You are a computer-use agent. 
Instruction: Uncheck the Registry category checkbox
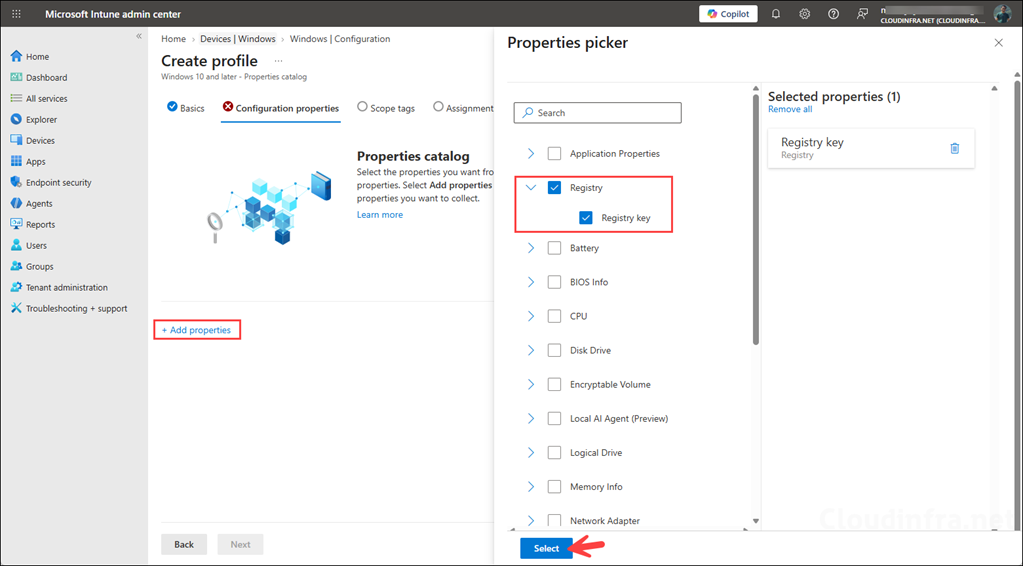[554, 187]
